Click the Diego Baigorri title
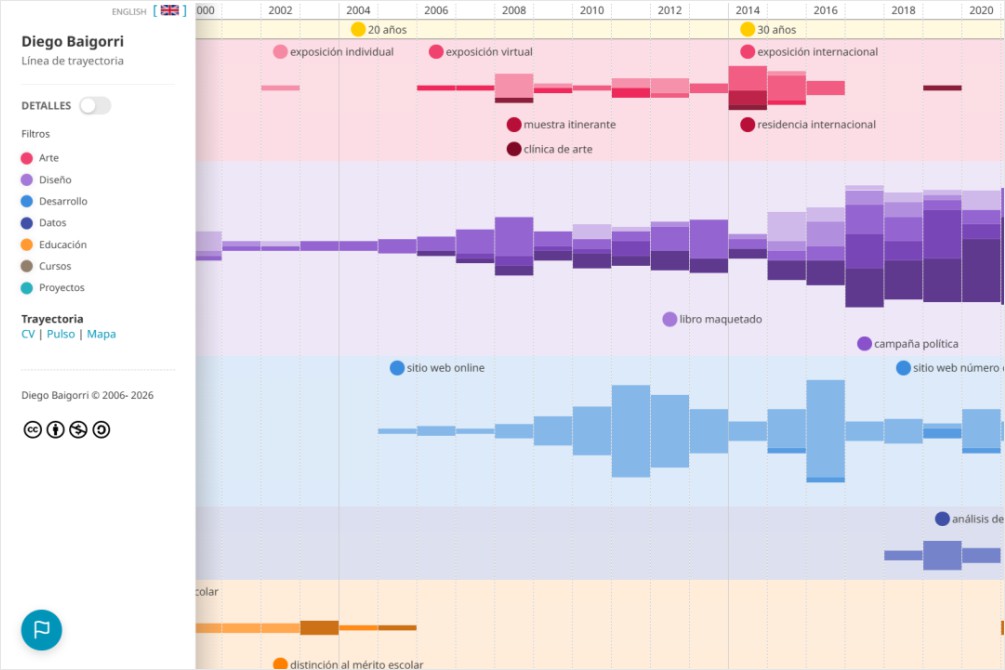 coord(72,41)
